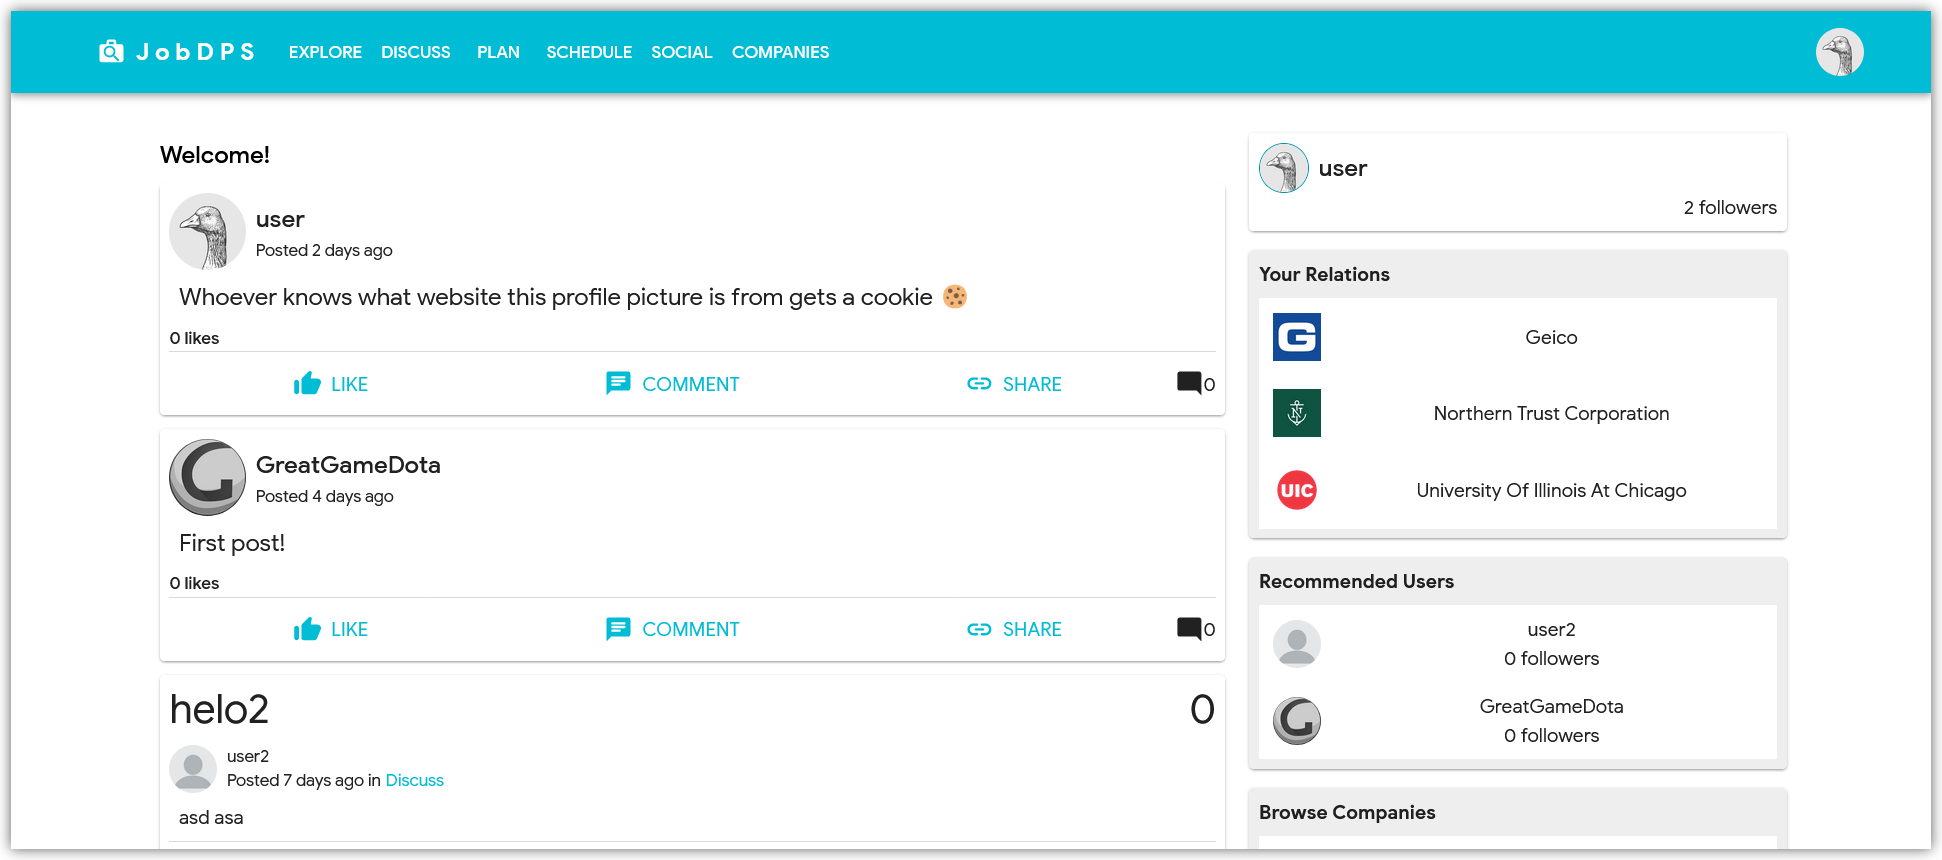Image resolution: width=1942 pixels, height=860 pixels.
Task: Click user2's gray avatar in Recommended Users
Action: pyautogui.click(x=1296, y=644)
